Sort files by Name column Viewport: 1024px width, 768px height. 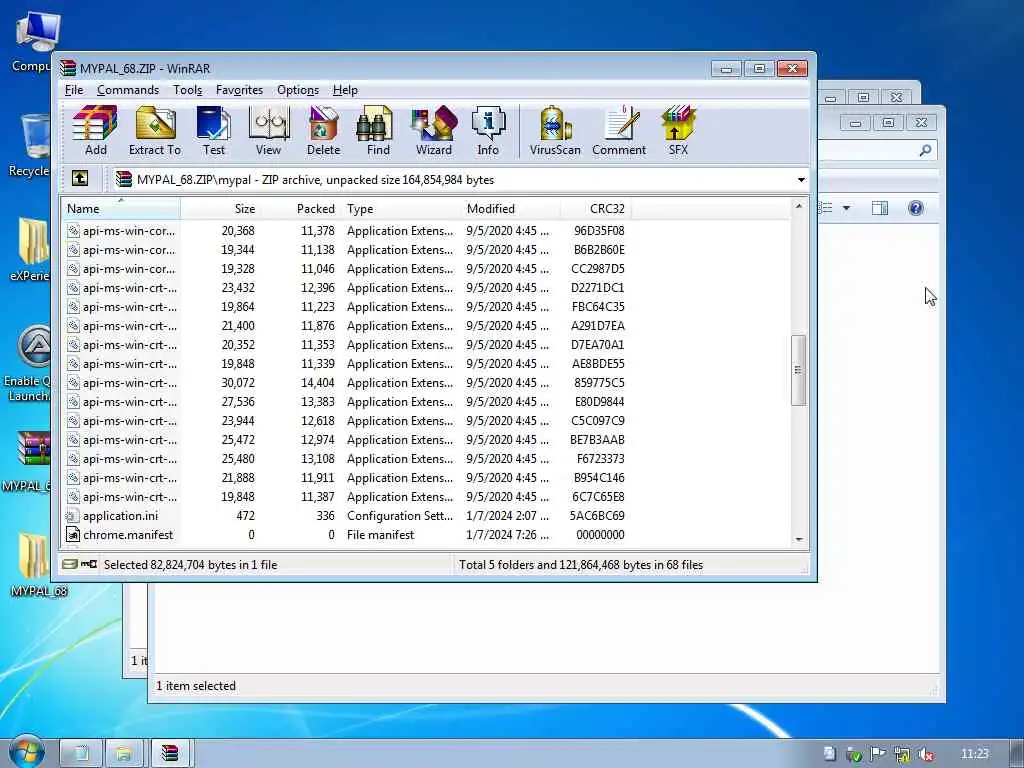121,209
